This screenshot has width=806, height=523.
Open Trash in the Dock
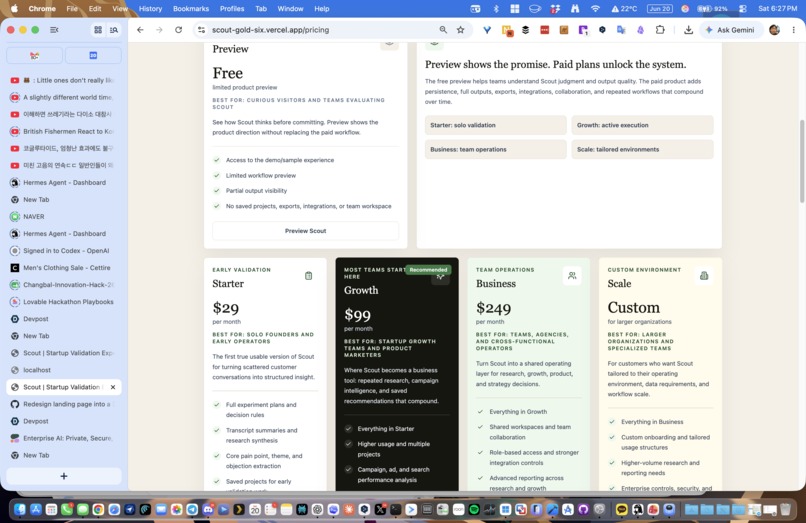[x=785, y=510]
